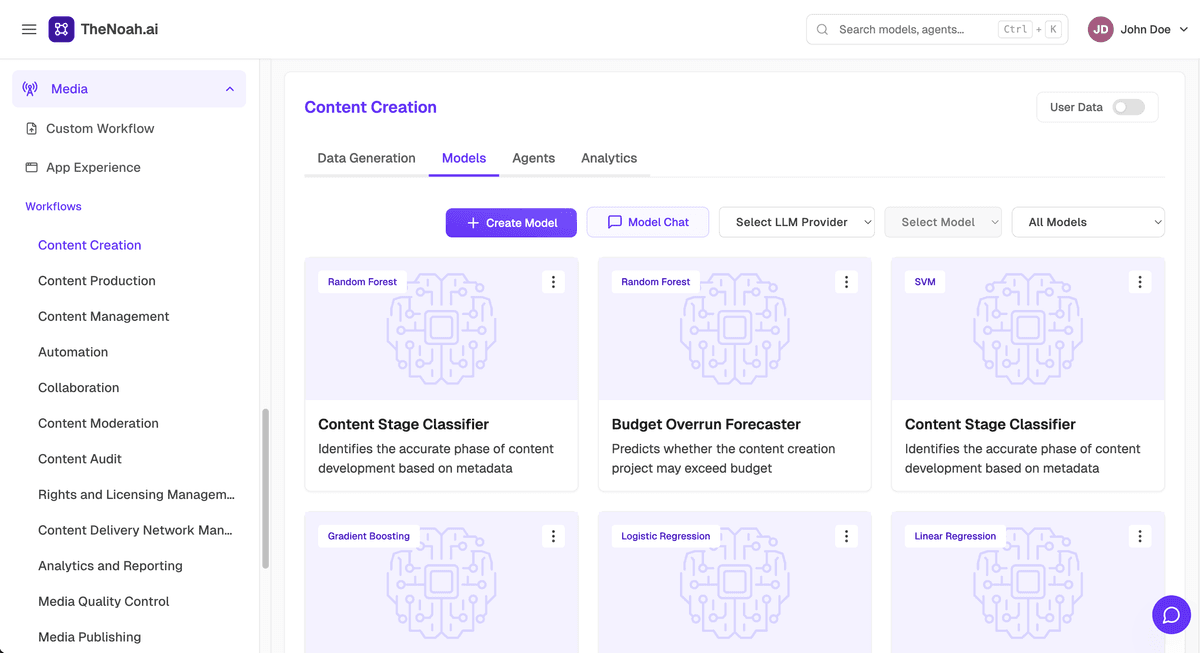Click the brain thumbnail on Gradient Boosting card
The height and width of the screenshot is (653, 1200).
click(x=441, y=584)
